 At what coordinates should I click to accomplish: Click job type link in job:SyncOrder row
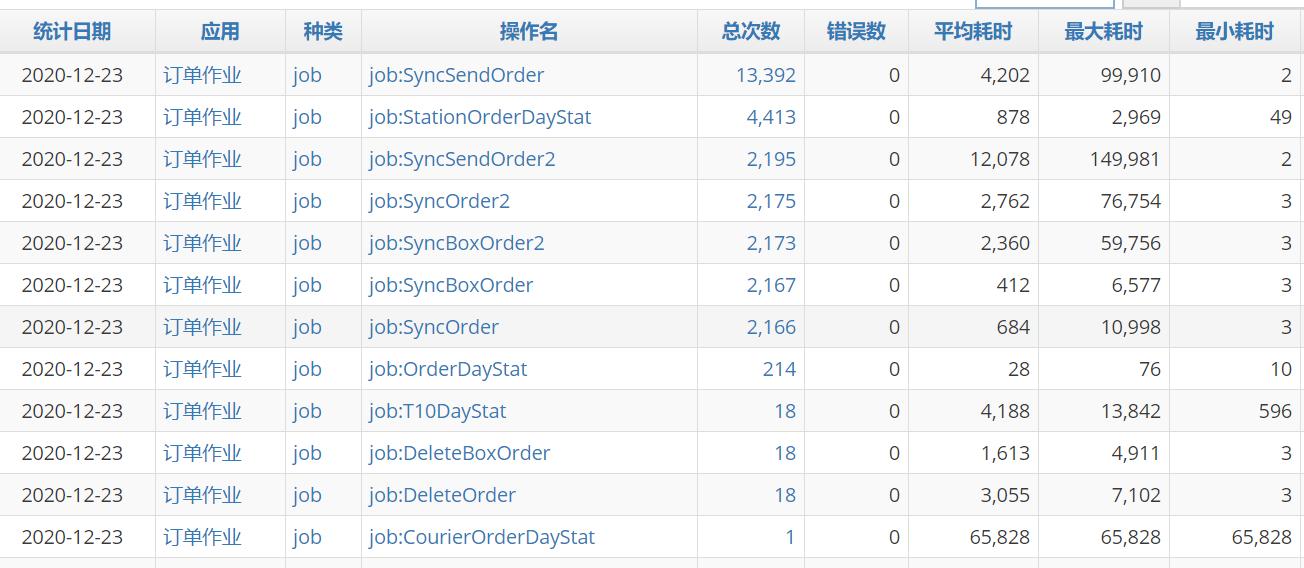pos(307,327)
